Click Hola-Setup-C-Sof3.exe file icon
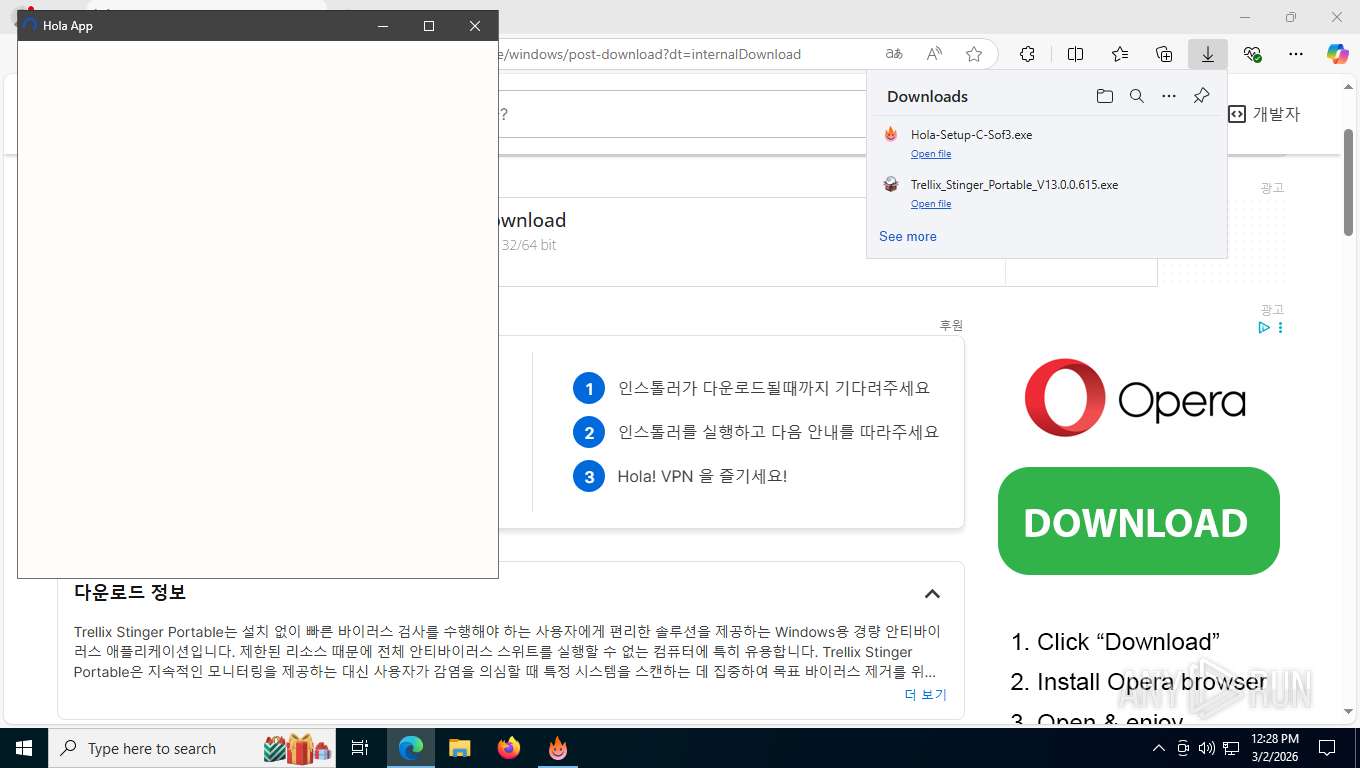1360x768 pixels. (x=891, y=134)
